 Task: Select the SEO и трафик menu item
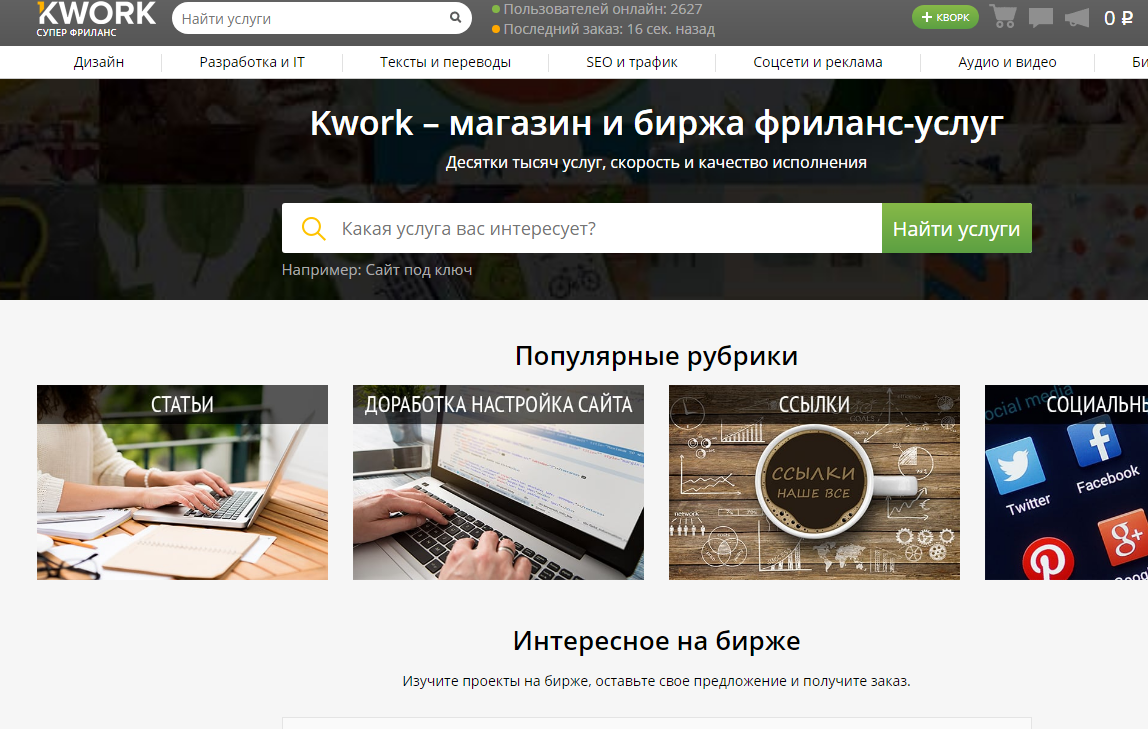pos(629,61)
